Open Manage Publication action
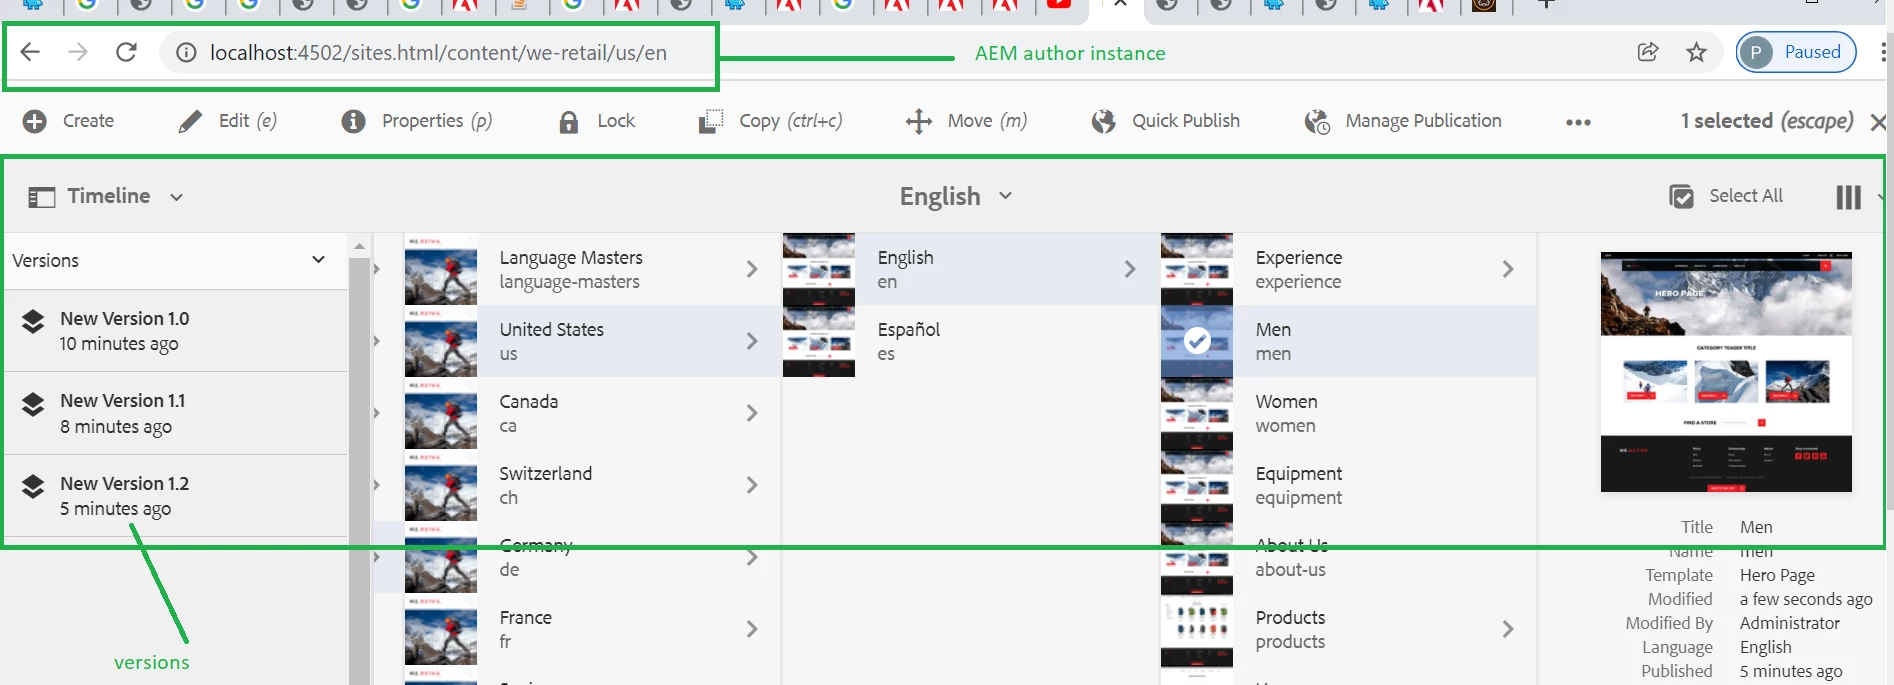 click(1403, 121)
